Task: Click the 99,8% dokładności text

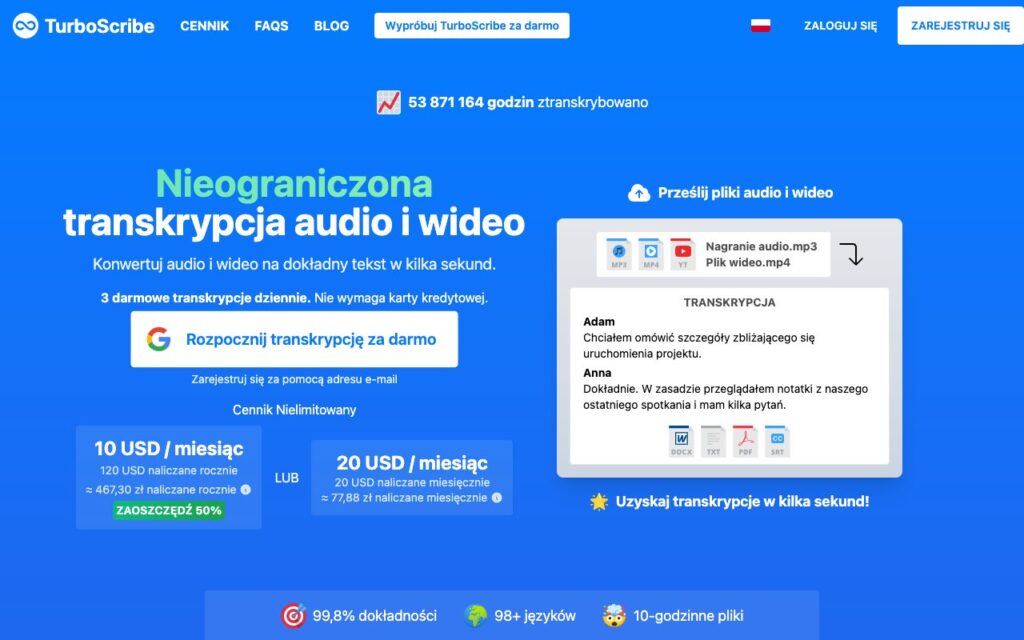Action: 374,616
